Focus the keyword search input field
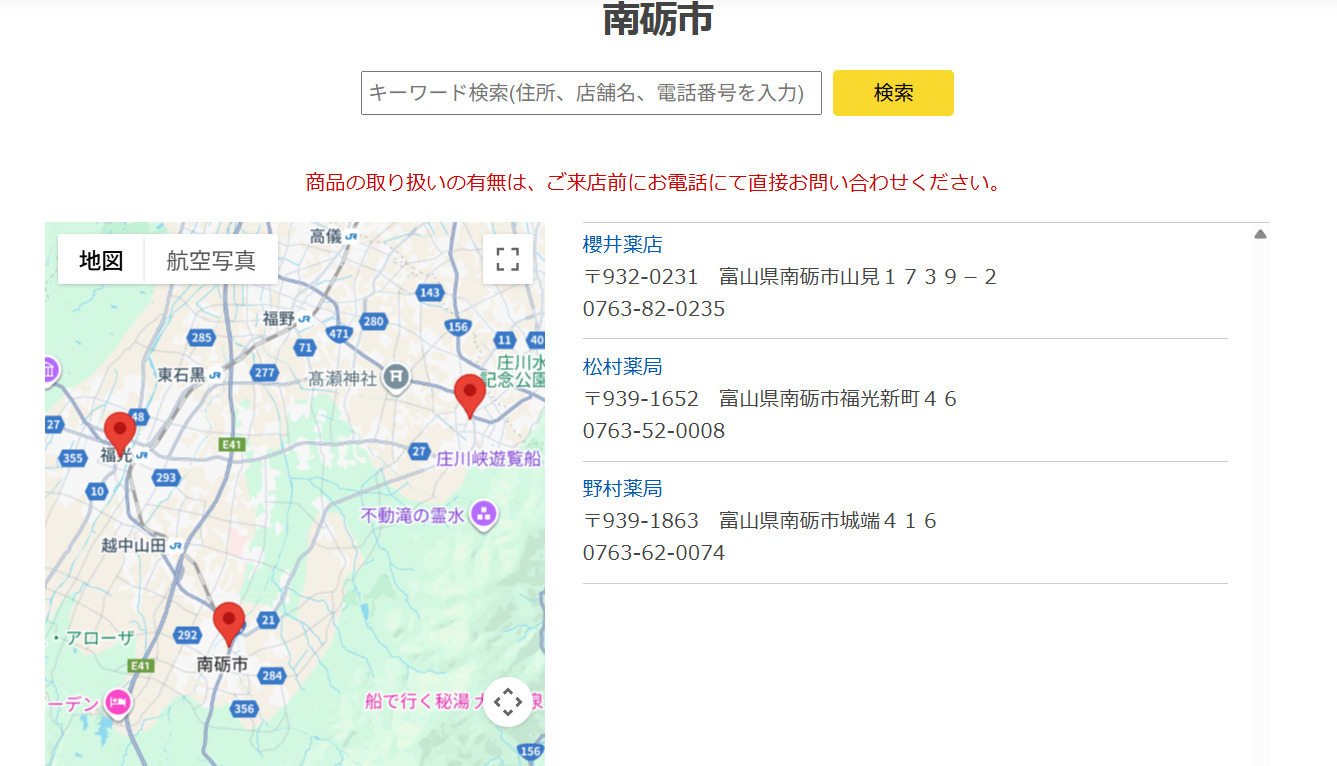This screenshot has width=1337, height=766. [x=591, y=93]
